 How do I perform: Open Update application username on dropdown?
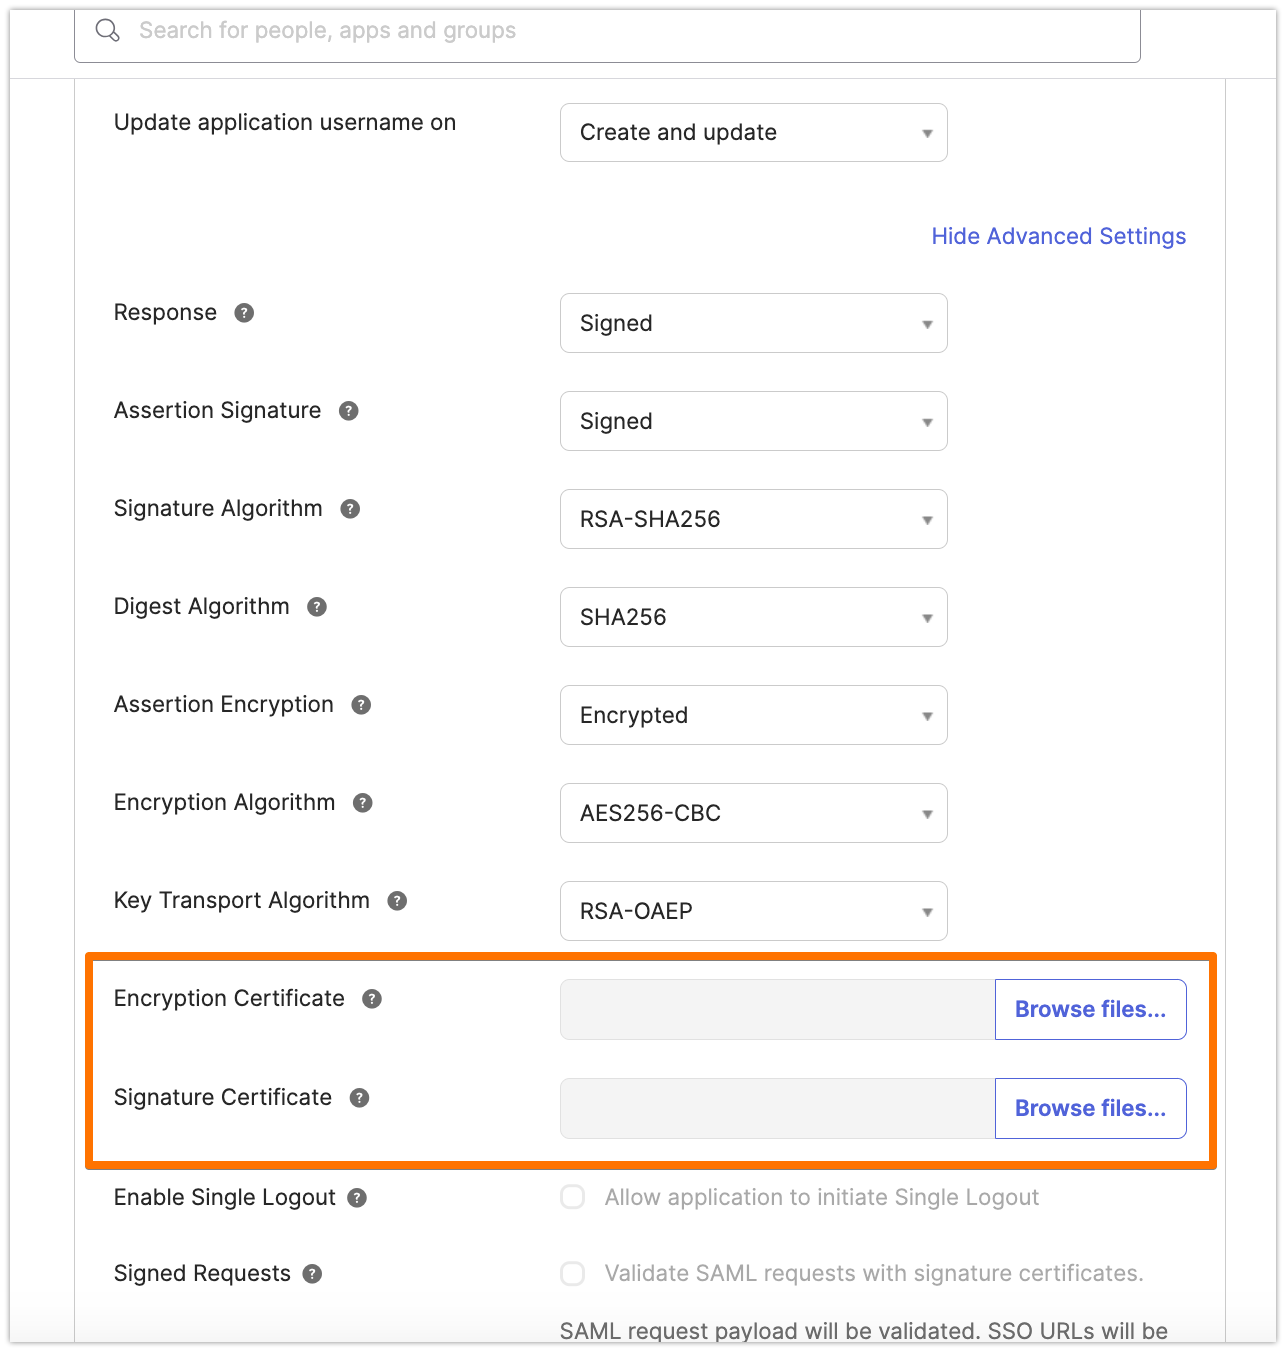tap(753, 133)
